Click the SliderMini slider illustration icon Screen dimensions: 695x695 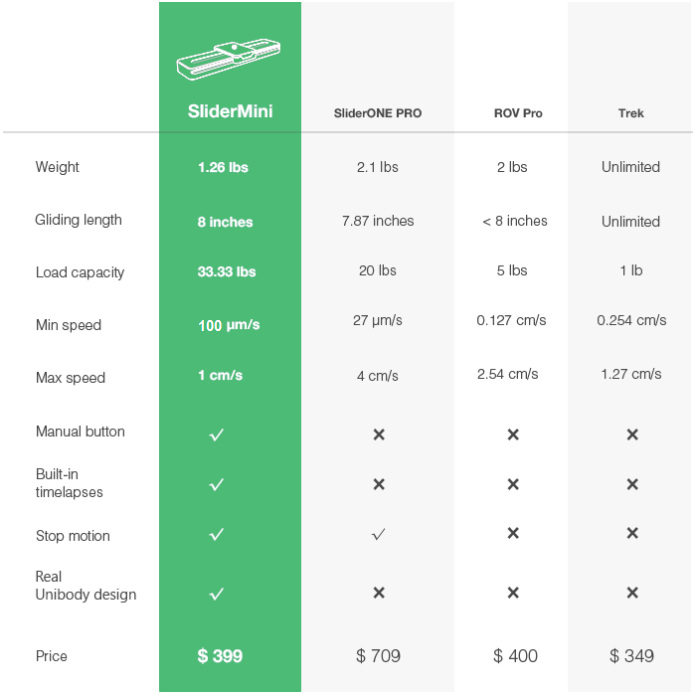point(227,63)
